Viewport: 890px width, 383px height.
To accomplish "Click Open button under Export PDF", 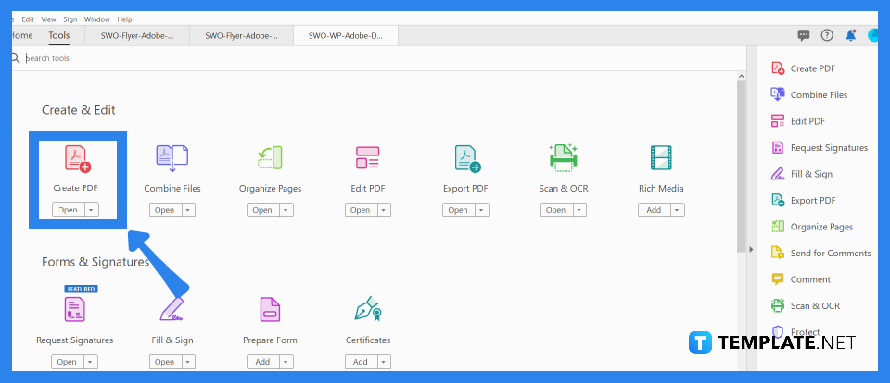I will (x=459, y=210).
